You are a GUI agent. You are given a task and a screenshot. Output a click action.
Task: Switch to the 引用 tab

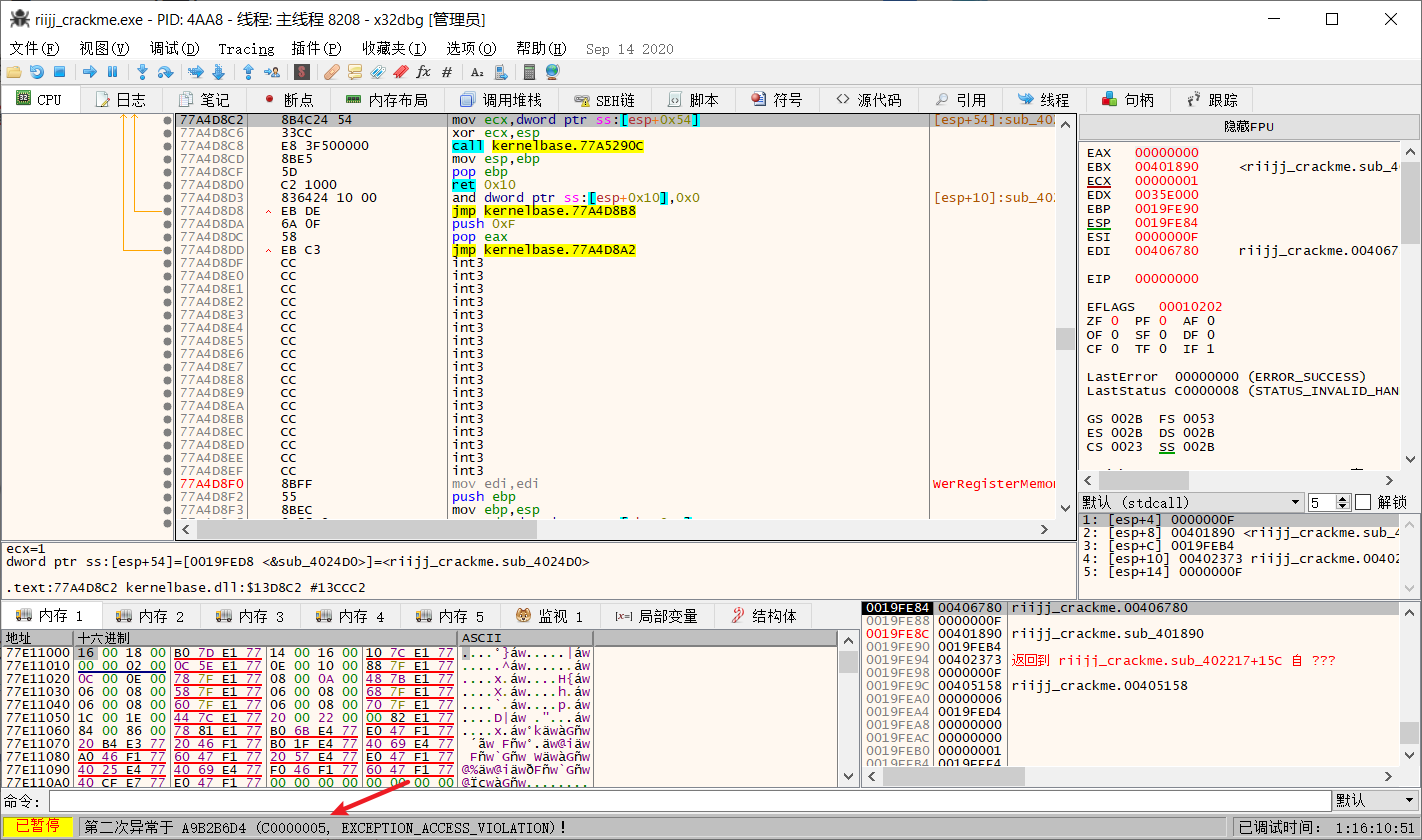click(960, 100)
